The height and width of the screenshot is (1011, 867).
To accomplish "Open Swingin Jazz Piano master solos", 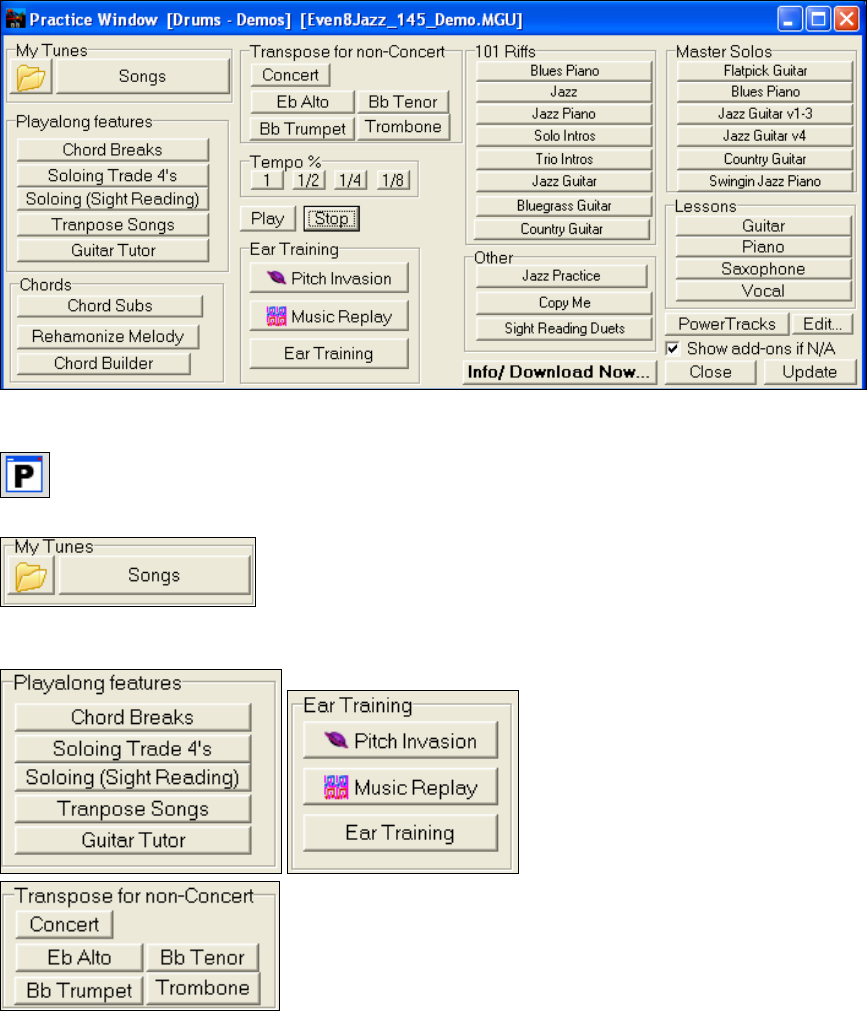I will [x=765, y=181].
